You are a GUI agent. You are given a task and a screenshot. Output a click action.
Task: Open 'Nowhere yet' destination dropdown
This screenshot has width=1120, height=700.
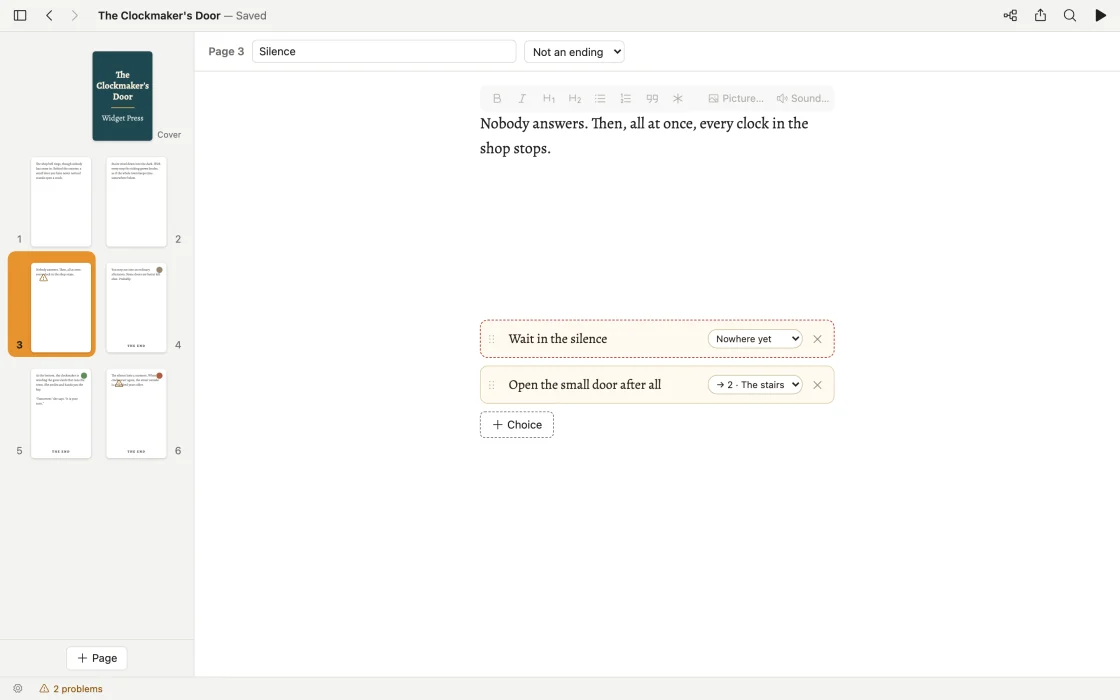(755, 339)
